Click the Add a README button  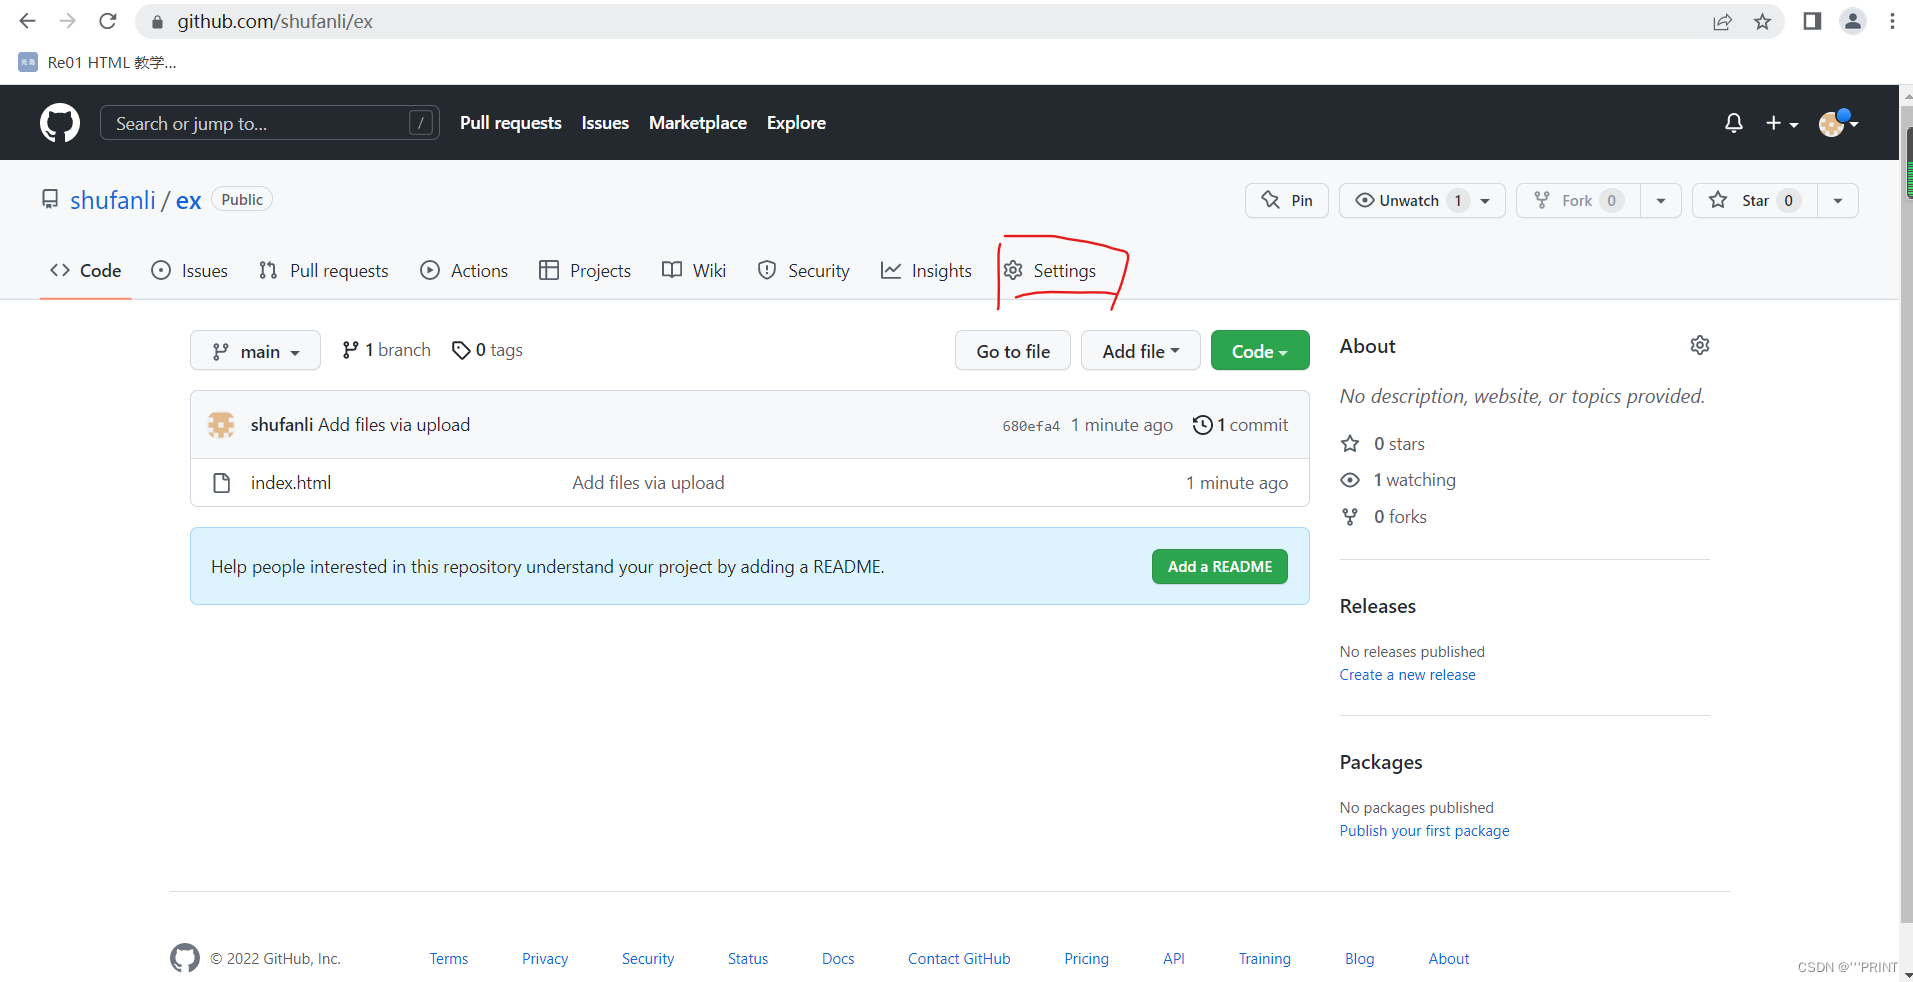[1219, 567]
